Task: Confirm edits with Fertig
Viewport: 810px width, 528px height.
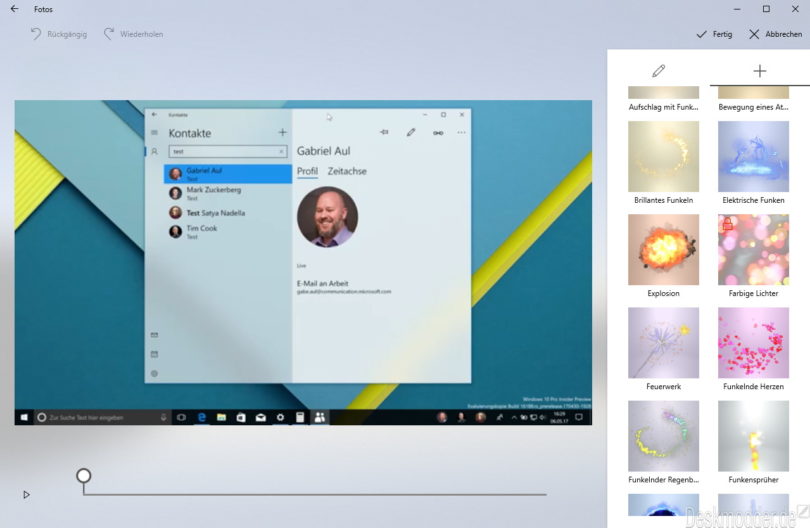Action: [x=714, y=34]
